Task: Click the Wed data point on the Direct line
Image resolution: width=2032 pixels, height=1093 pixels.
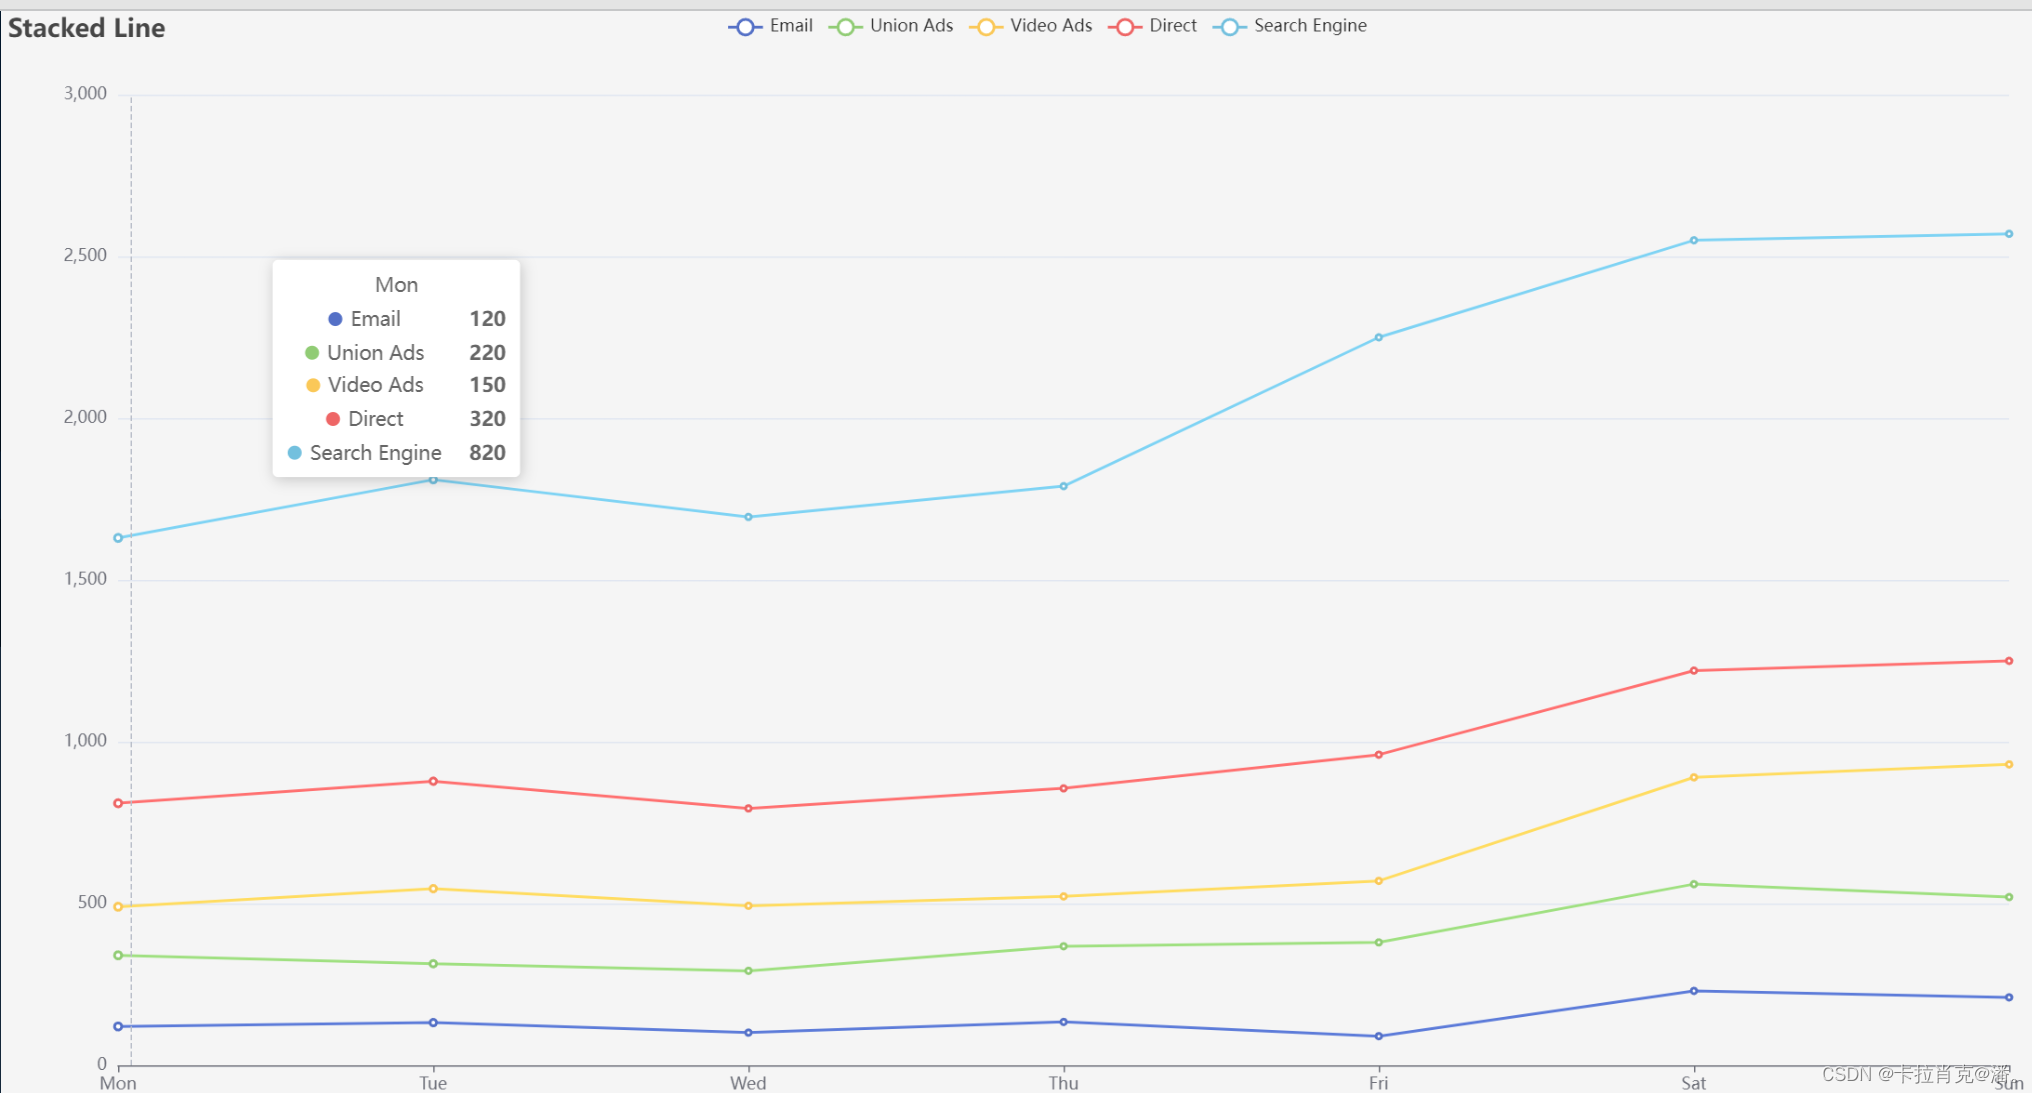Action: [747, 808]
